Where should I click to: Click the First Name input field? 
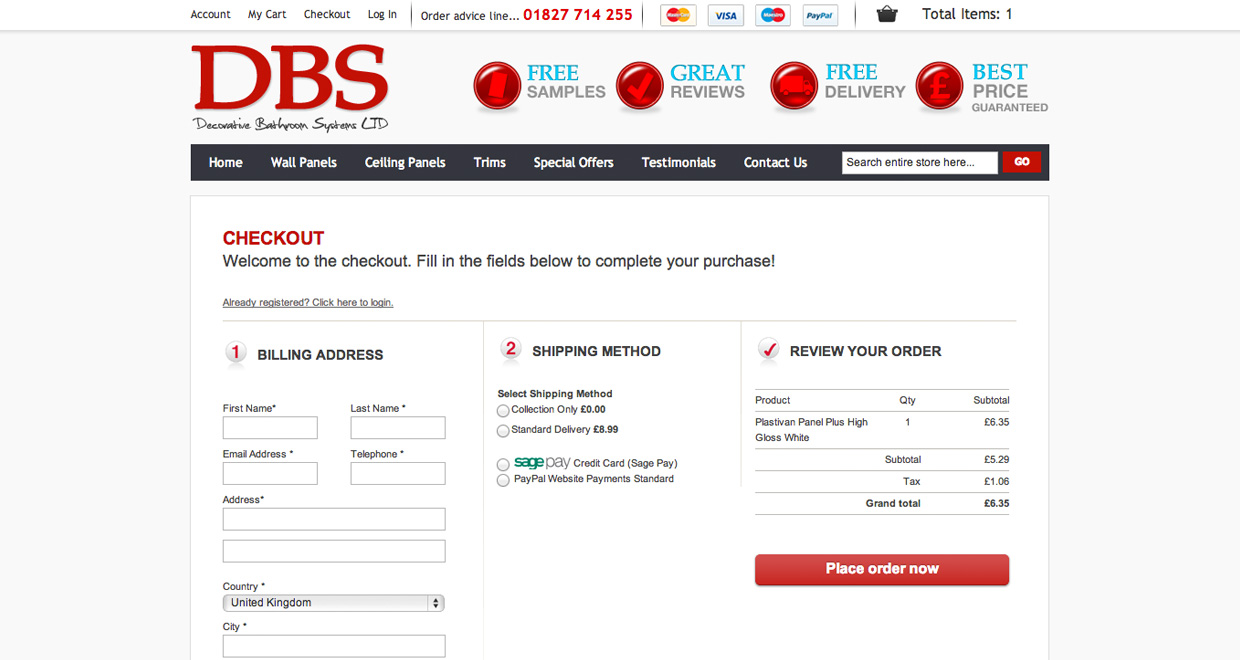point(270,428)
